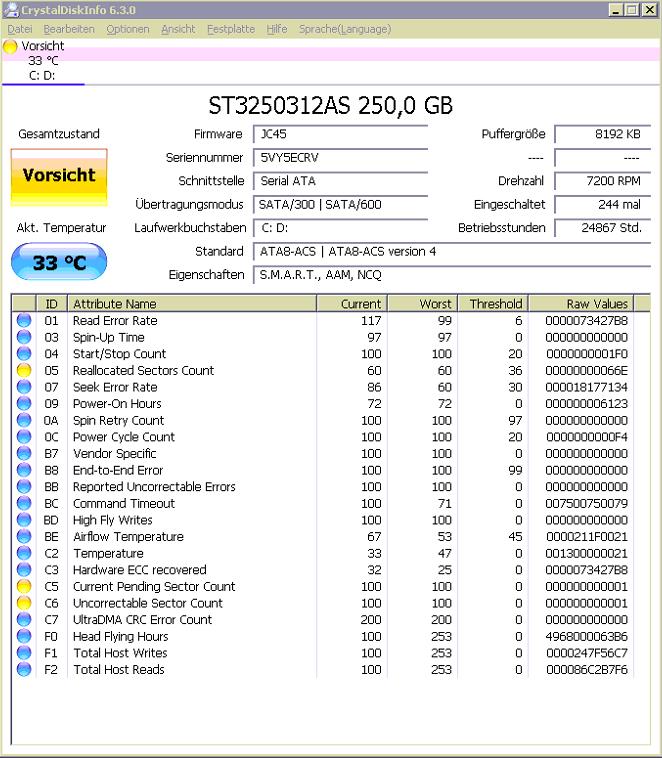Open the Festplatte menu
This screenshot has height=758, width=662.
coord(231,29)
